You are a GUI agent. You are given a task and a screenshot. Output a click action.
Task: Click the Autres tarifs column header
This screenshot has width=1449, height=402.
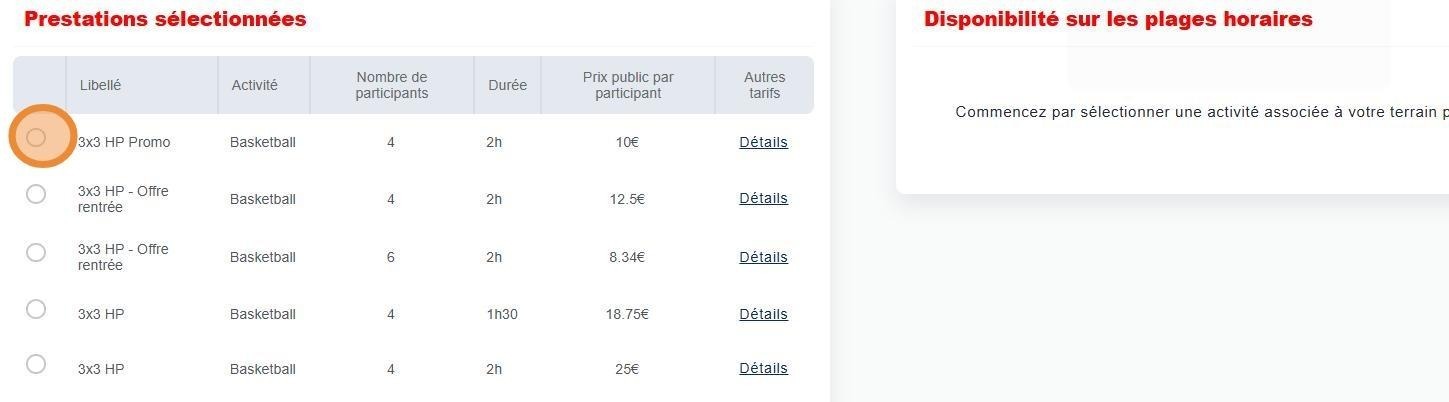pos(764,85)
